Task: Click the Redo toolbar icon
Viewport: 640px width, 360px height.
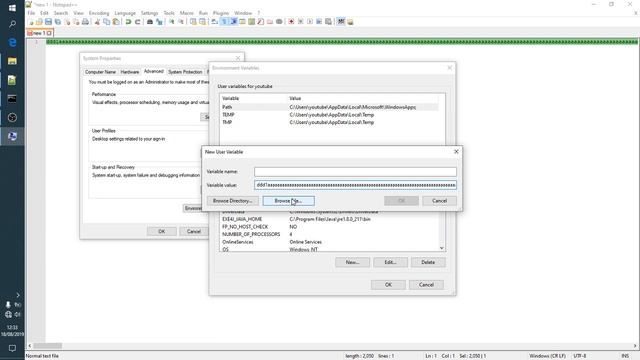Action: coord(137,22)
